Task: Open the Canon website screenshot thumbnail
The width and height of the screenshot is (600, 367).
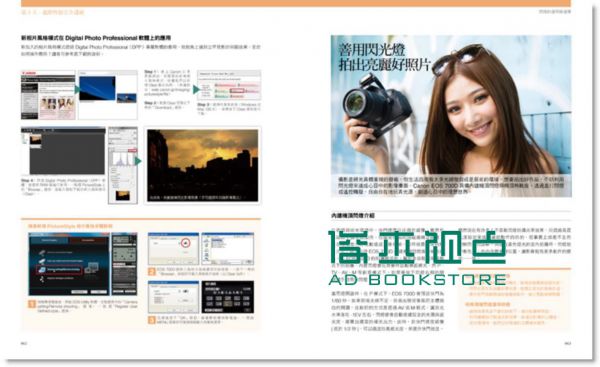Action: point(48,95)
